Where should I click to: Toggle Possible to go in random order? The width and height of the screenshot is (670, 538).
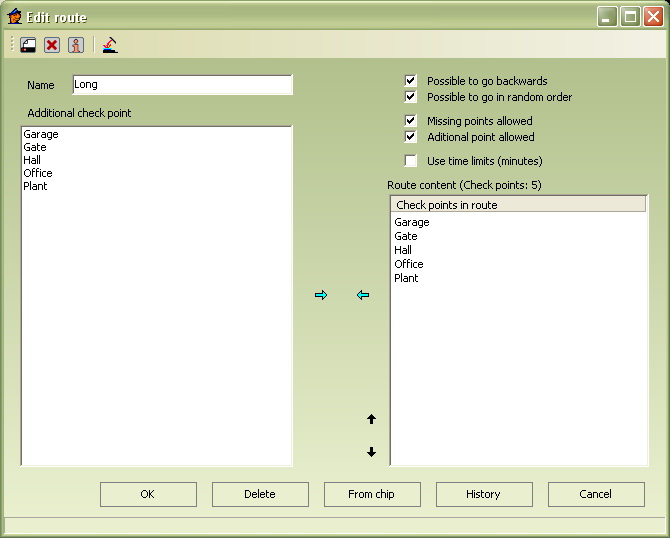410,97
